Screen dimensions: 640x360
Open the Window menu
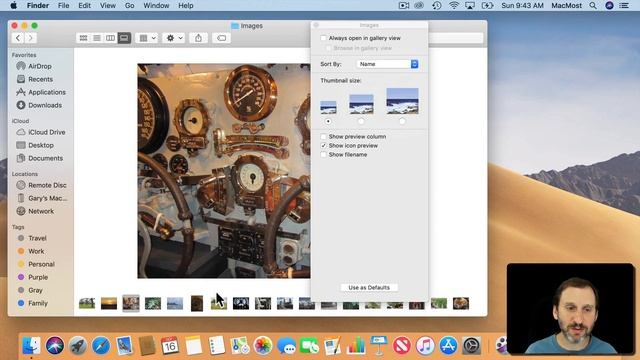tap(156, 6)
